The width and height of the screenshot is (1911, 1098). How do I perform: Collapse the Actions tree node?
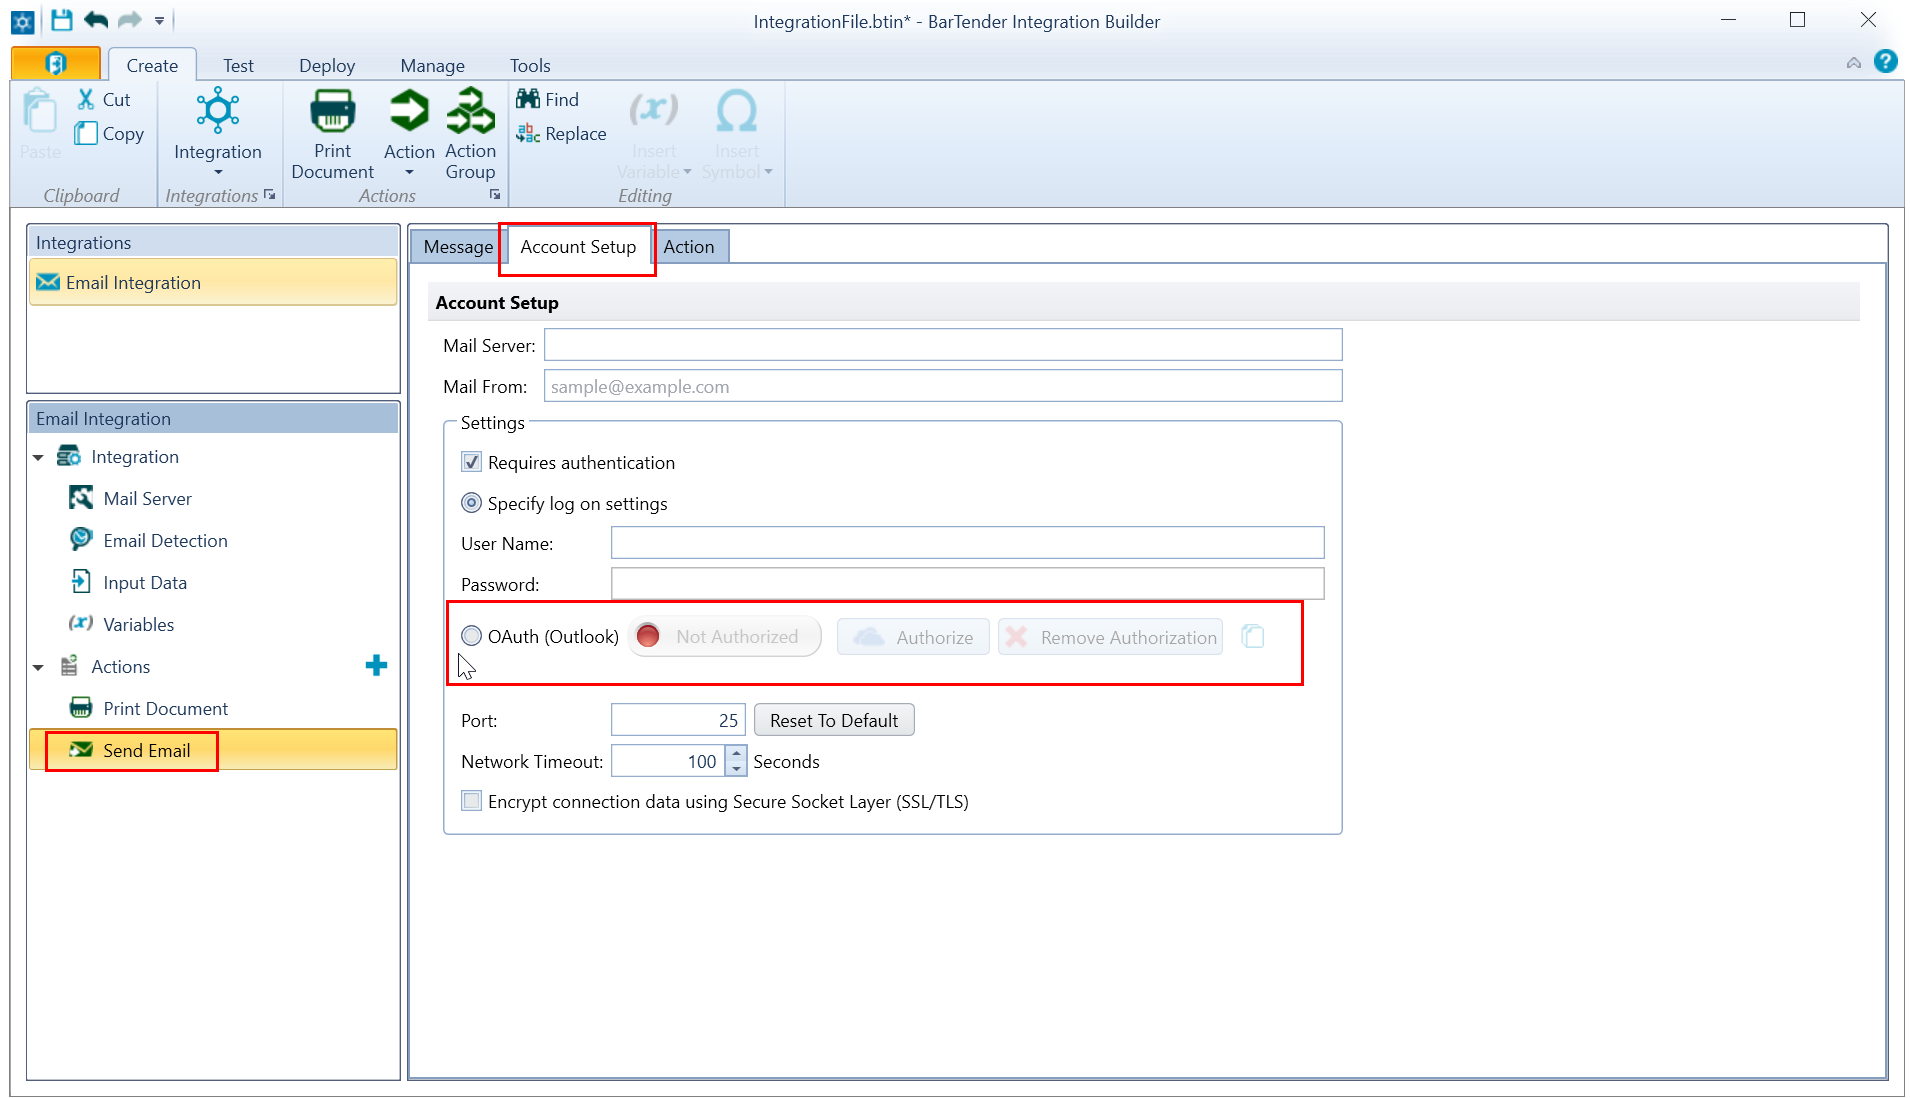38,667
